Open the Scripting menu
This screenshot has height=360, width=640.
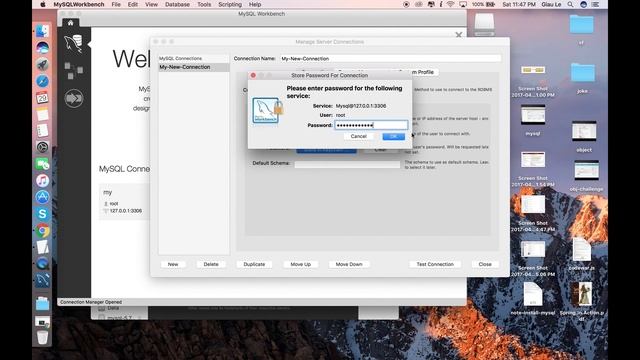[x=230, y=4]
